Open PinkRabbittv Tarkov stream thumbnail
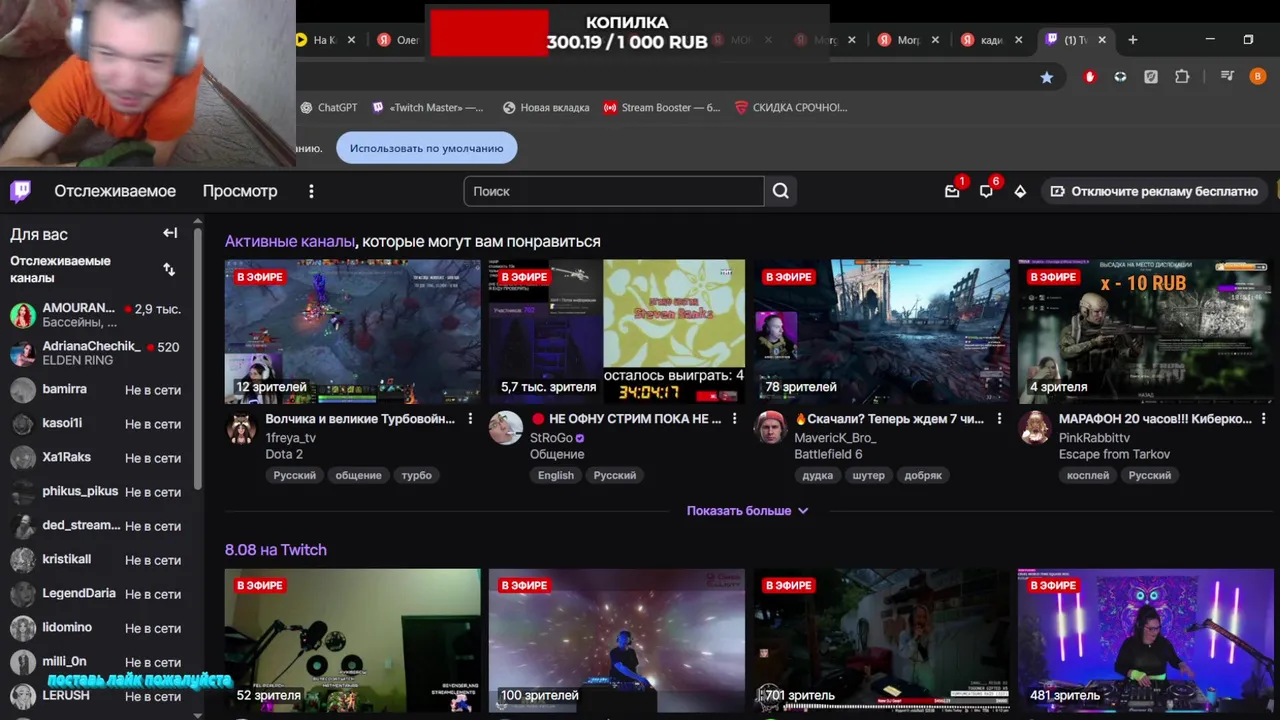This screenshot has height=720, width=1280. click(1146, 332)
